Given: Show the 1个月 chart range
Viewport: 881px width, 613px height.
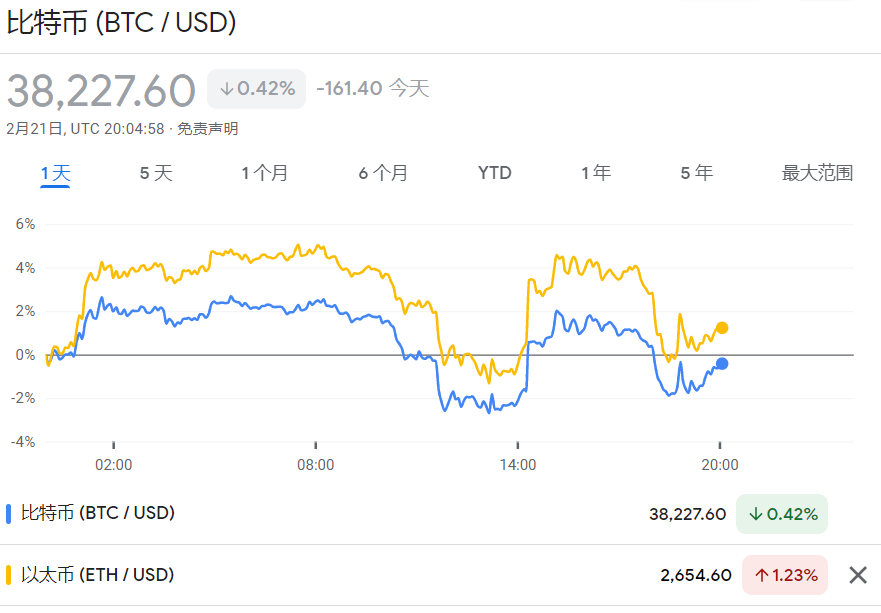Looking at the screenshot, I should 264,173.
